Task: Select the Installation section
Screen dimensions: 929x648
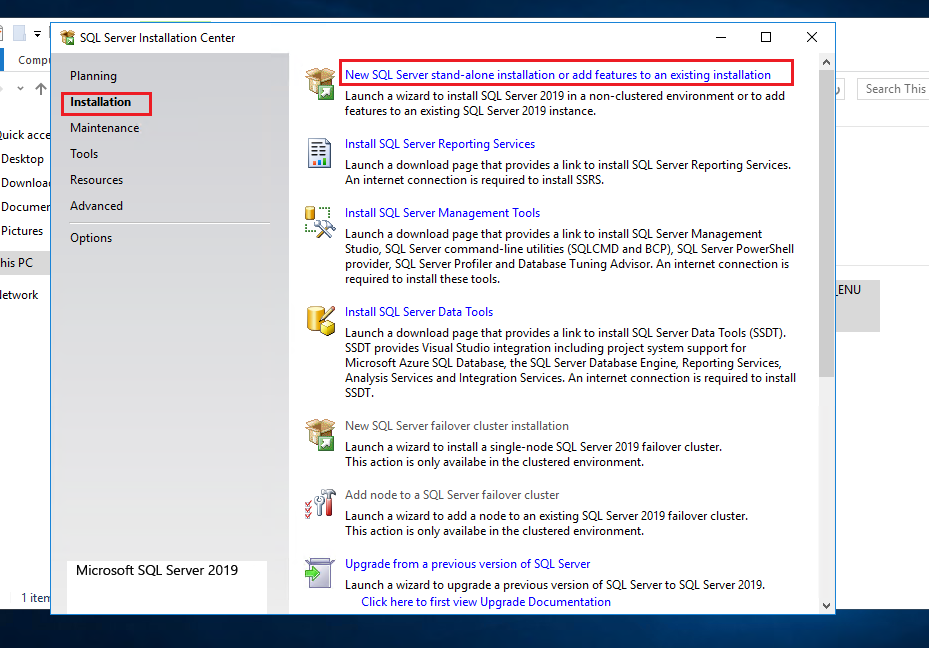Action: pyautogui.click(x=100, y=102)
